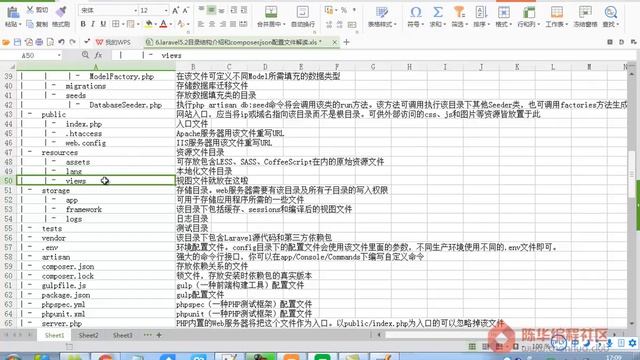Screen dimensions: 640x360
Task: Click the Freeze Panes (冻结窗格) button
Action: coord(585,17)
